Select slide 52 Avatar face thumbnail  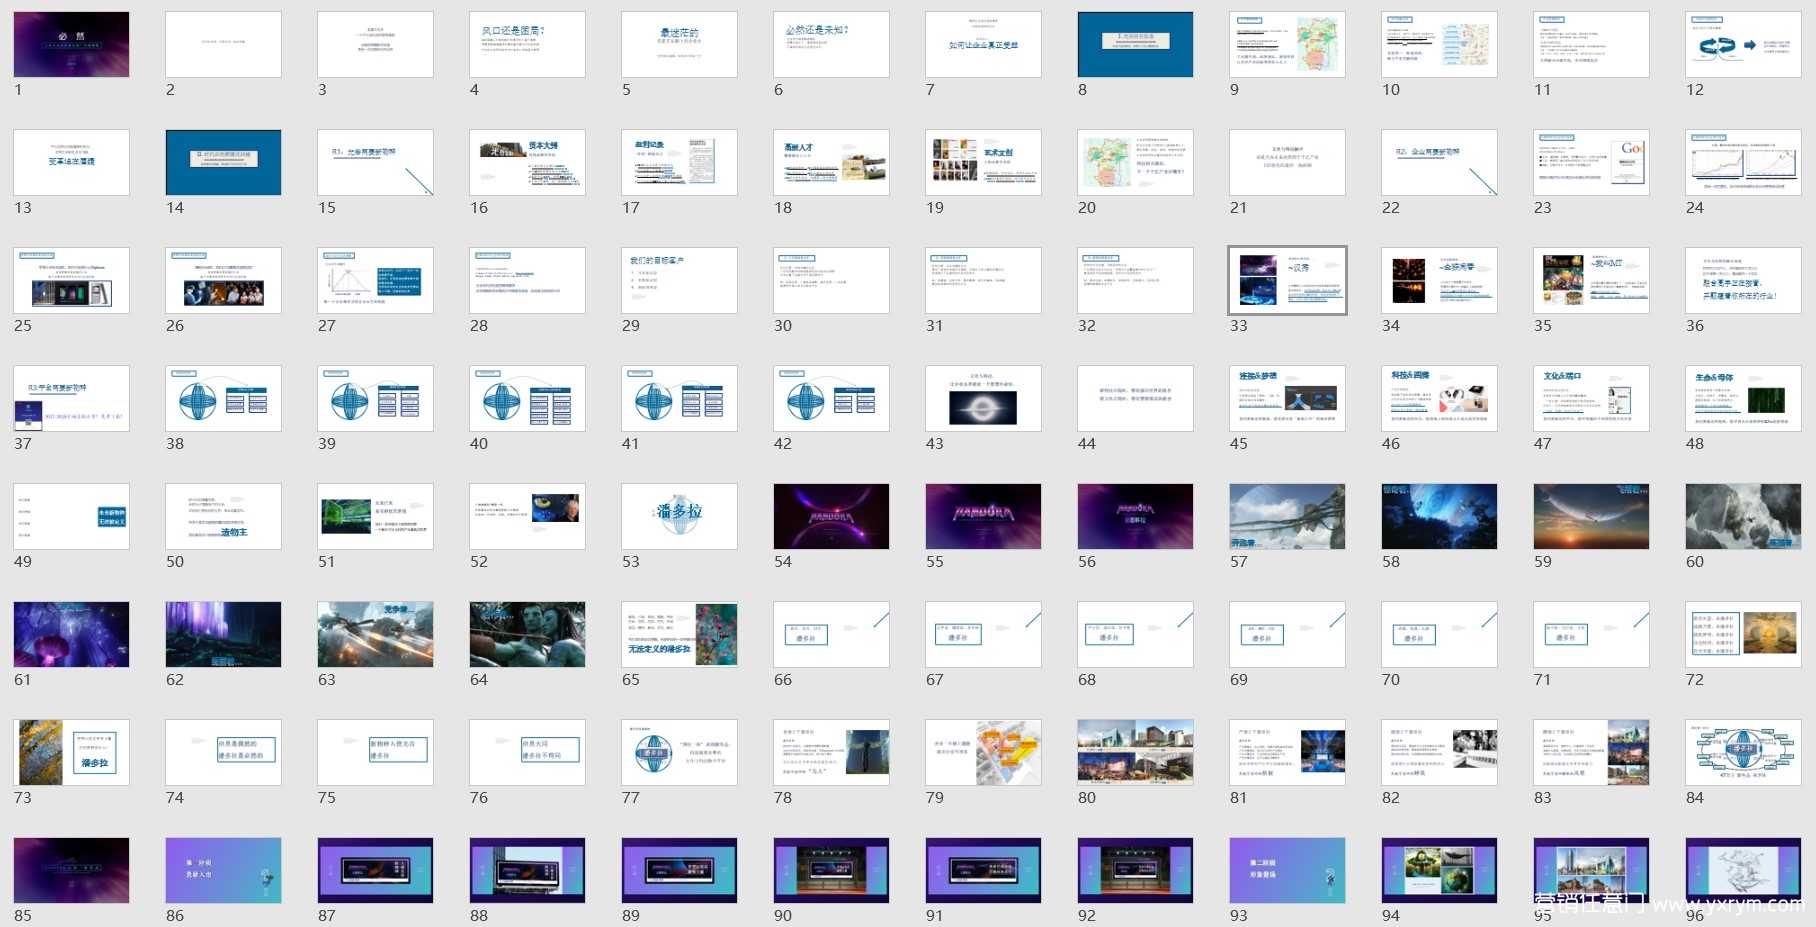(527, 516)
